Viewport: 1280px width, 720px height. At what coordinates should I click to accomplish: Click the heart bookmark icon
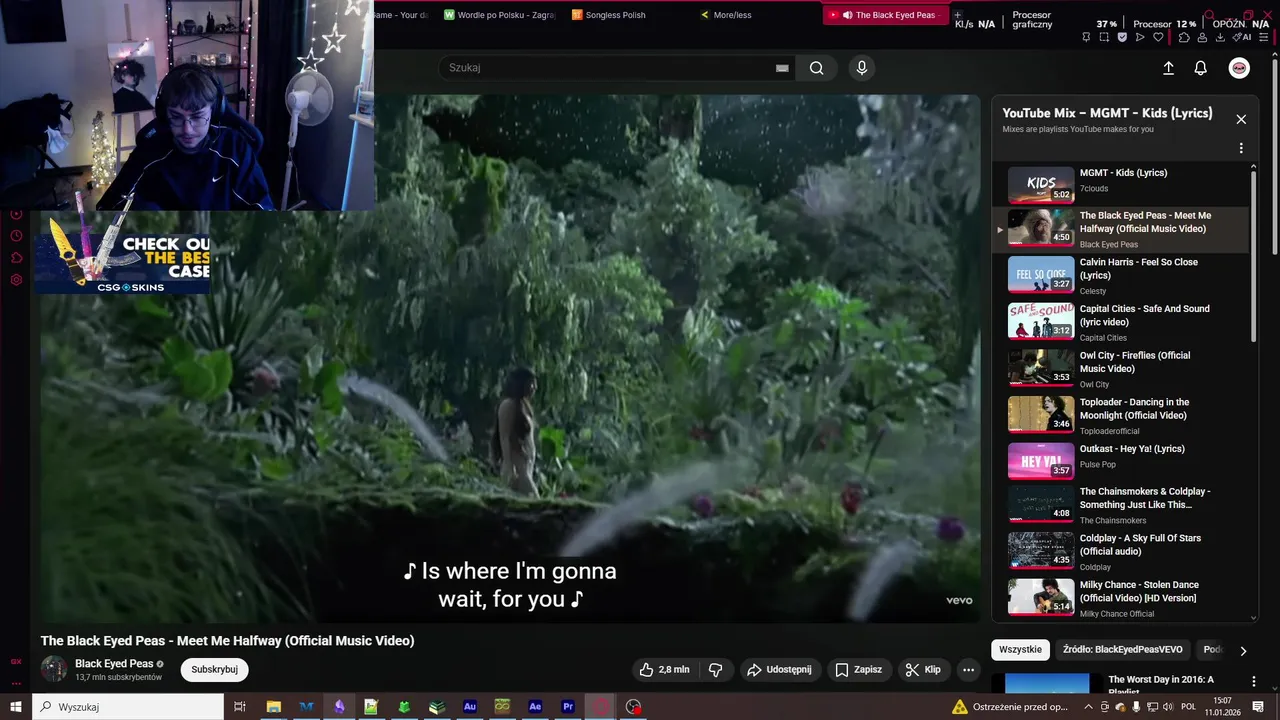[x=1158, y=37]
